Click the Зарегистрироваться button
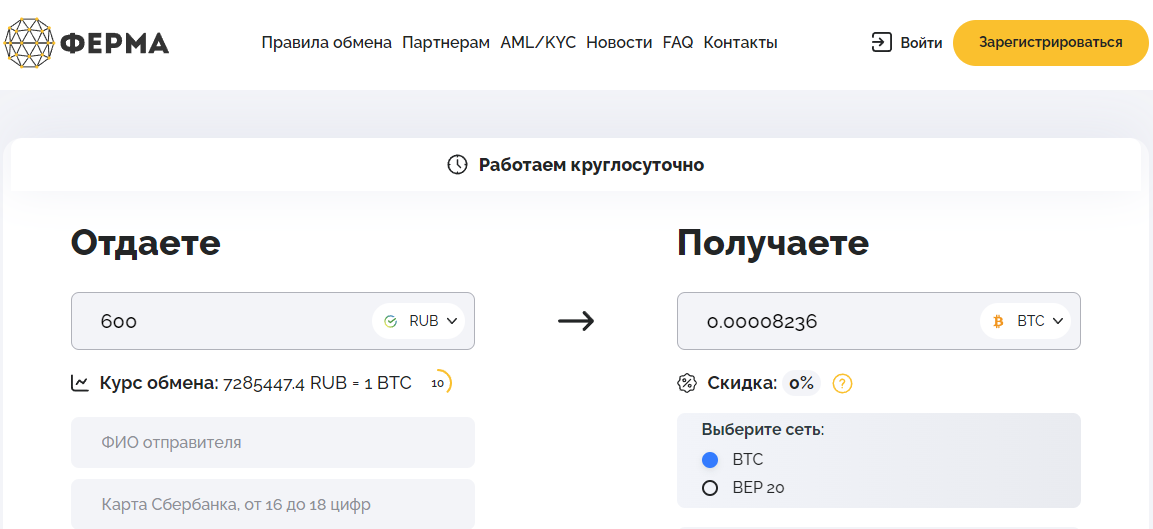This screenshot has height=529, width=1153. (1051, 43)
